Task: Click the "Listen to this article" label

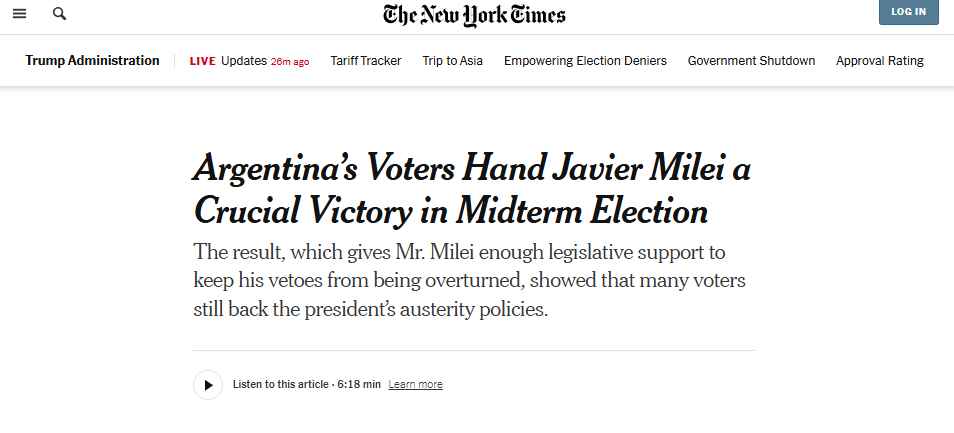Action: pyautogui.click(x=280, y=385)
